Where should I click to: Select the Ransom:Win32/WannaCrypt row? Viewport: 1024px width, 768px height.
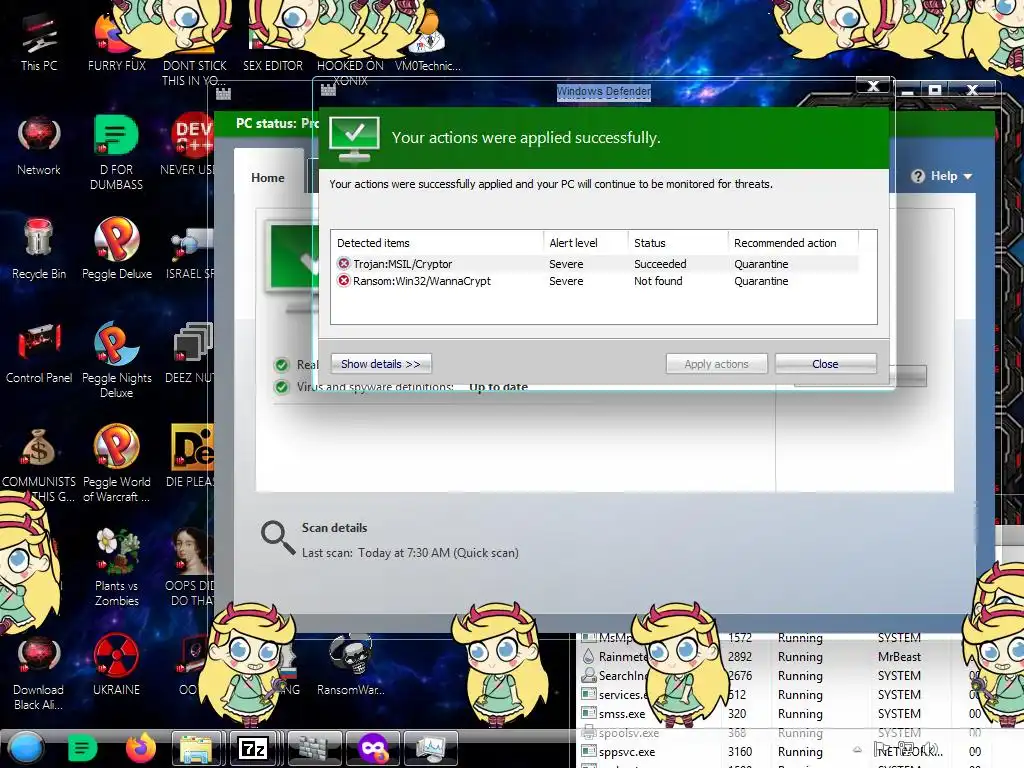point(596,281)
